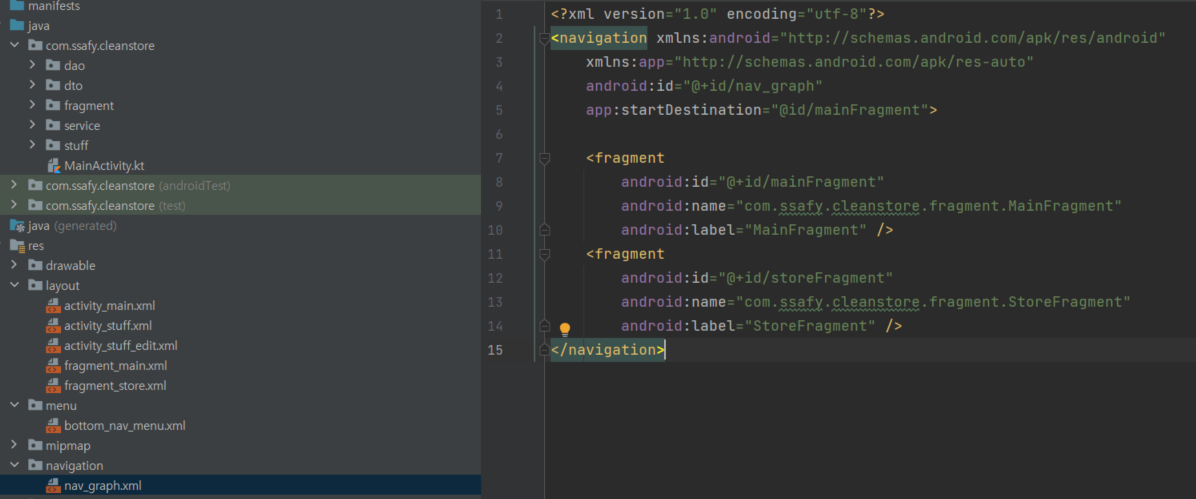
Task: Click the fragment_store.xml file icon
Action: [x=53, y=385]
